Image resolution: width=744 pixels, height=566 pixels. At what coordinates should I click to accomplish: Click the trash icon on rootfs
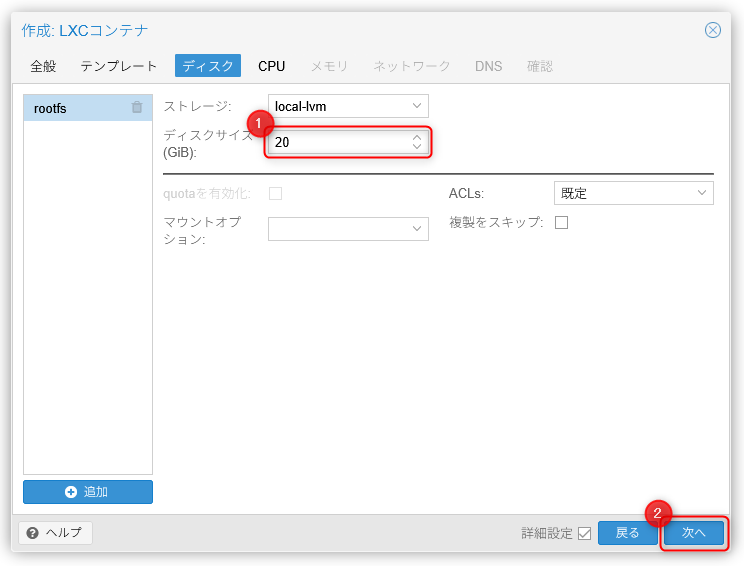[137, 108]
